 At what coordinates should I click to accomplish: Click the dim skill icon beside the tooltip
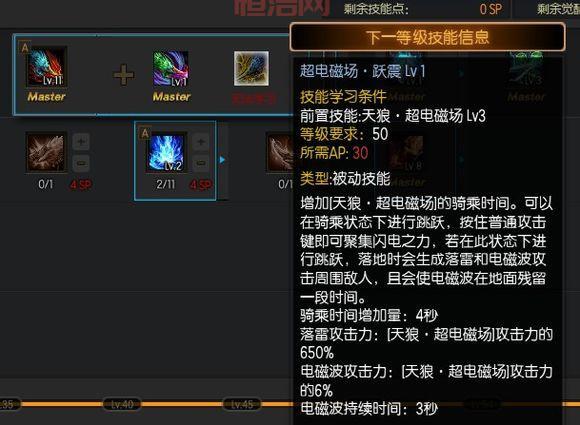point(280,152)
